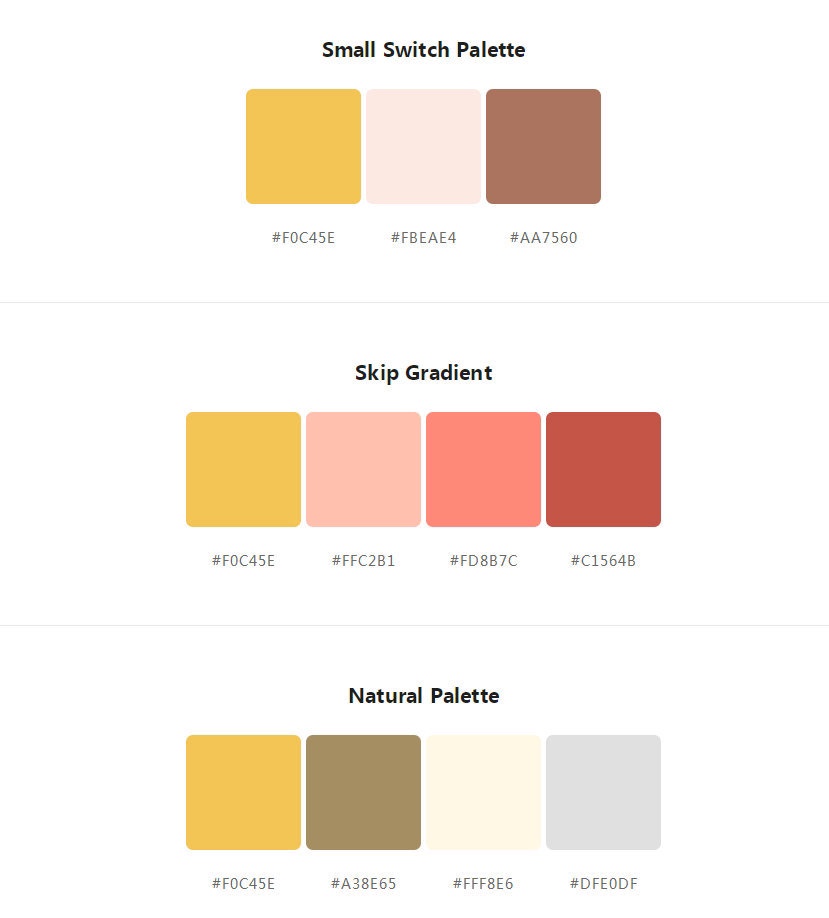Pick the brown swatch above #AA7560
The width and height of the screenshot is (829, 918).
point(543,146)
